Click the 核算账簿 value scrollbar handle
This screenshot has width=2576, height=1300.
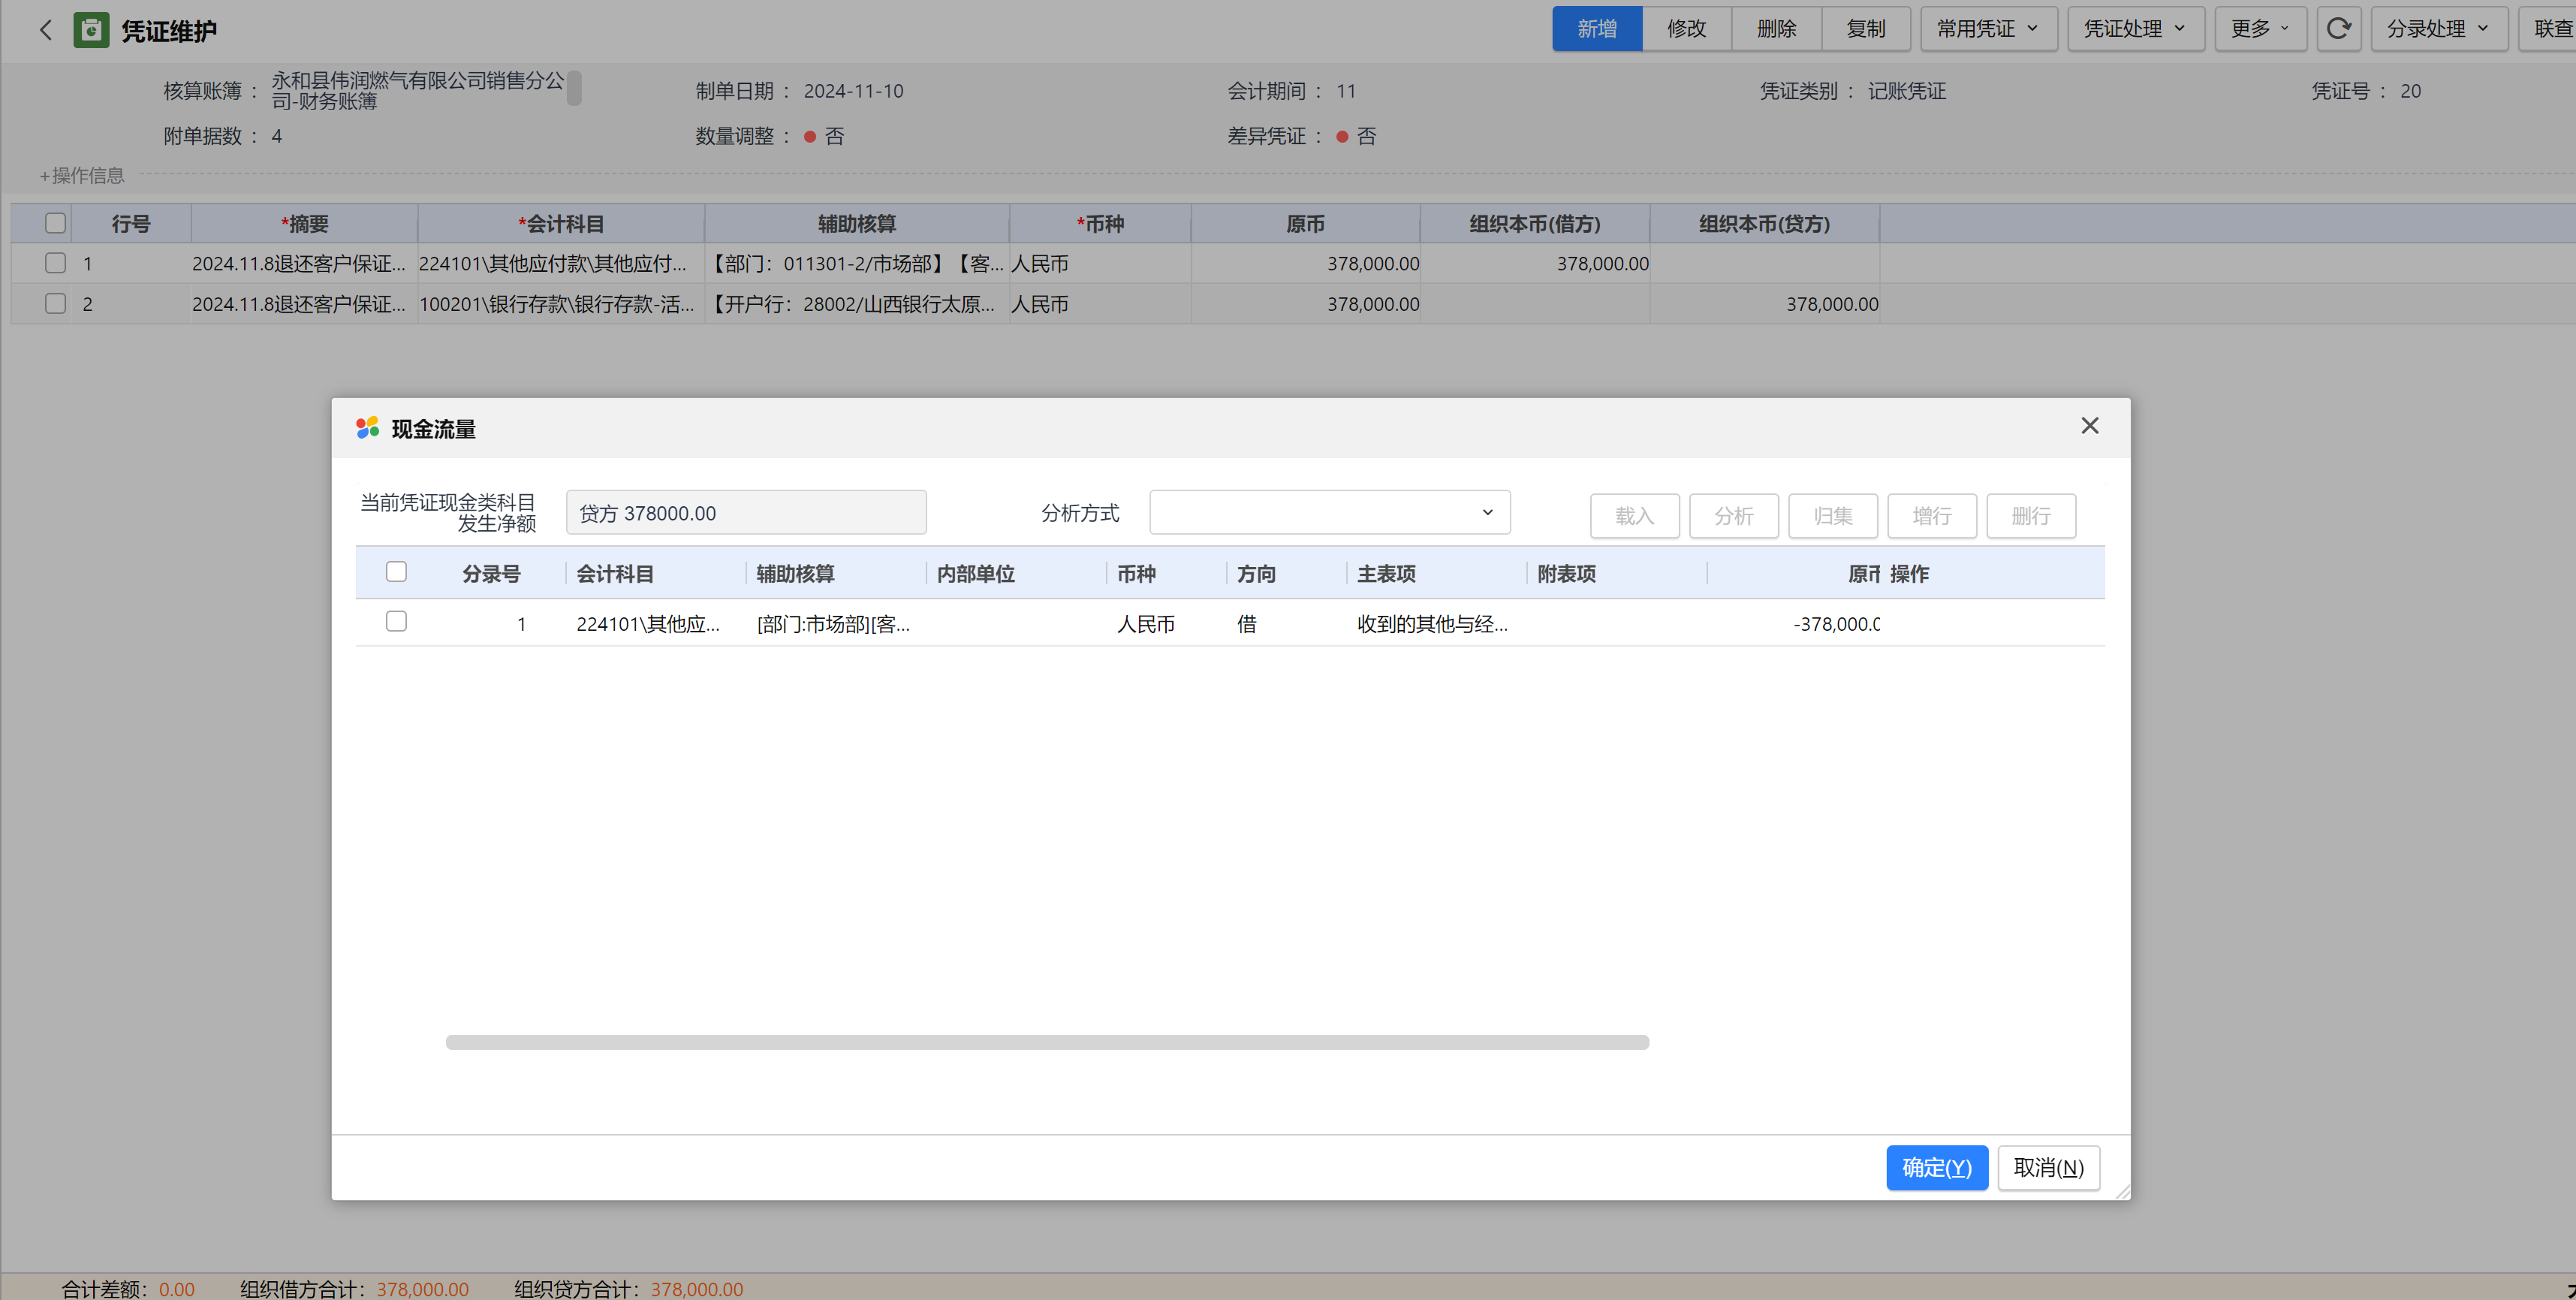click(x=574, y=88)
